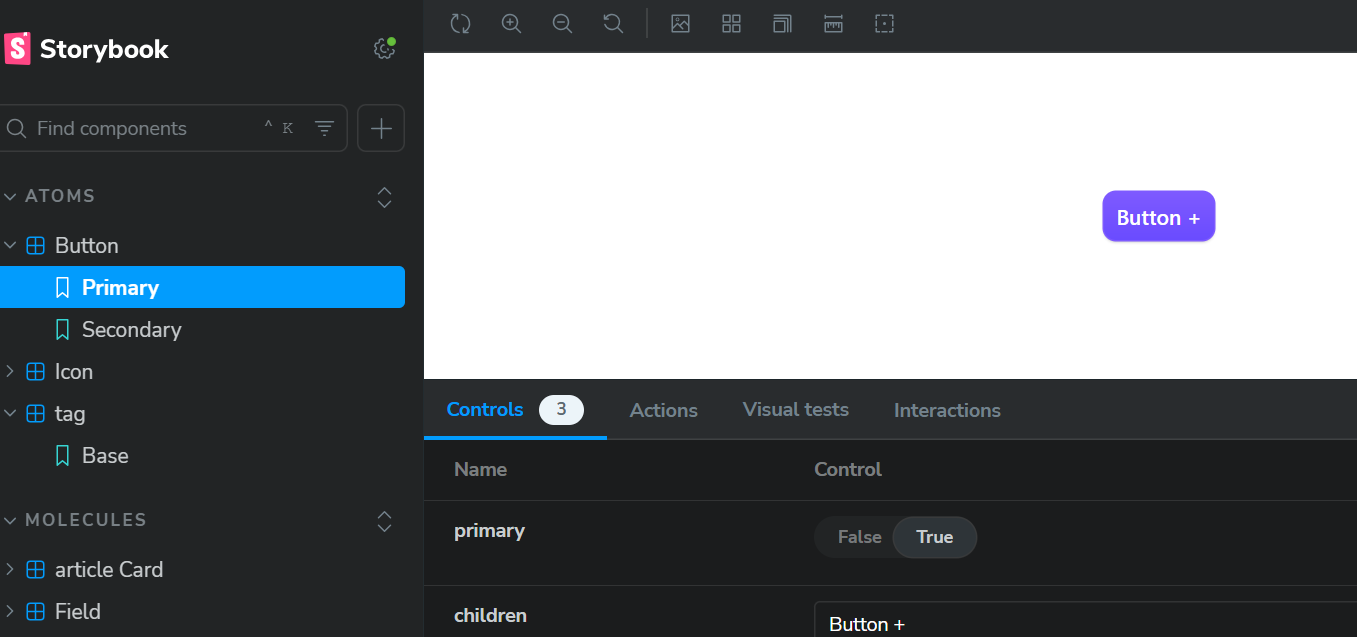Toggle the outline dashed-box tool

click(884, 23)
